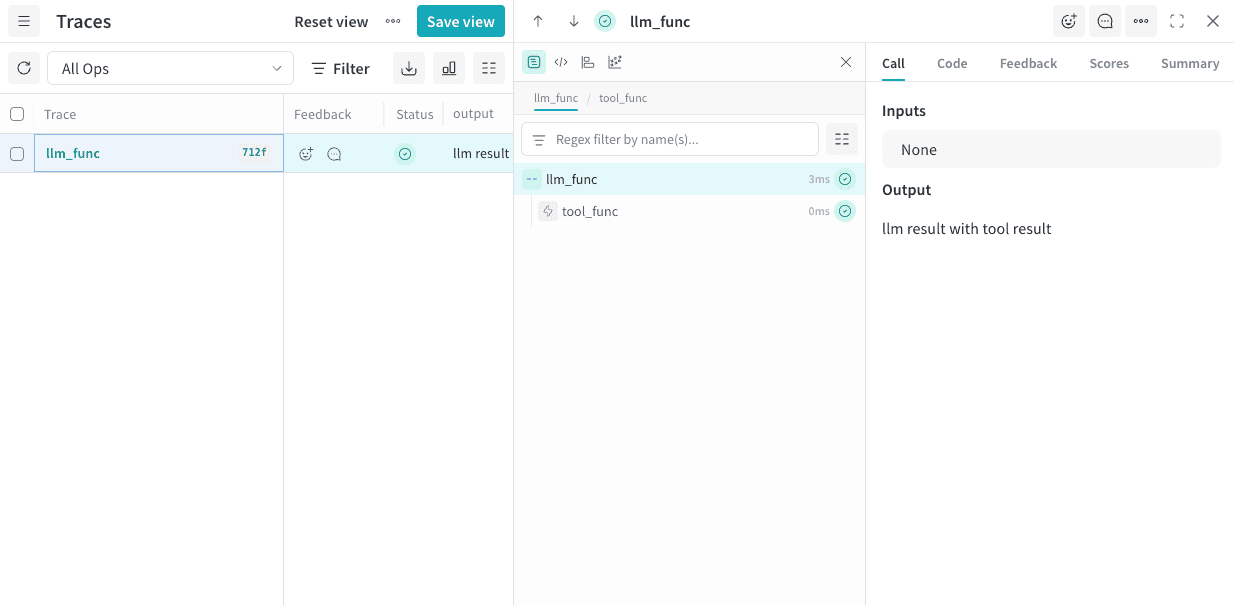This screenshot has height=605, width=1234.
Task: Open the three-dot menu beside Reset view
Action: [x=393, y=21]
